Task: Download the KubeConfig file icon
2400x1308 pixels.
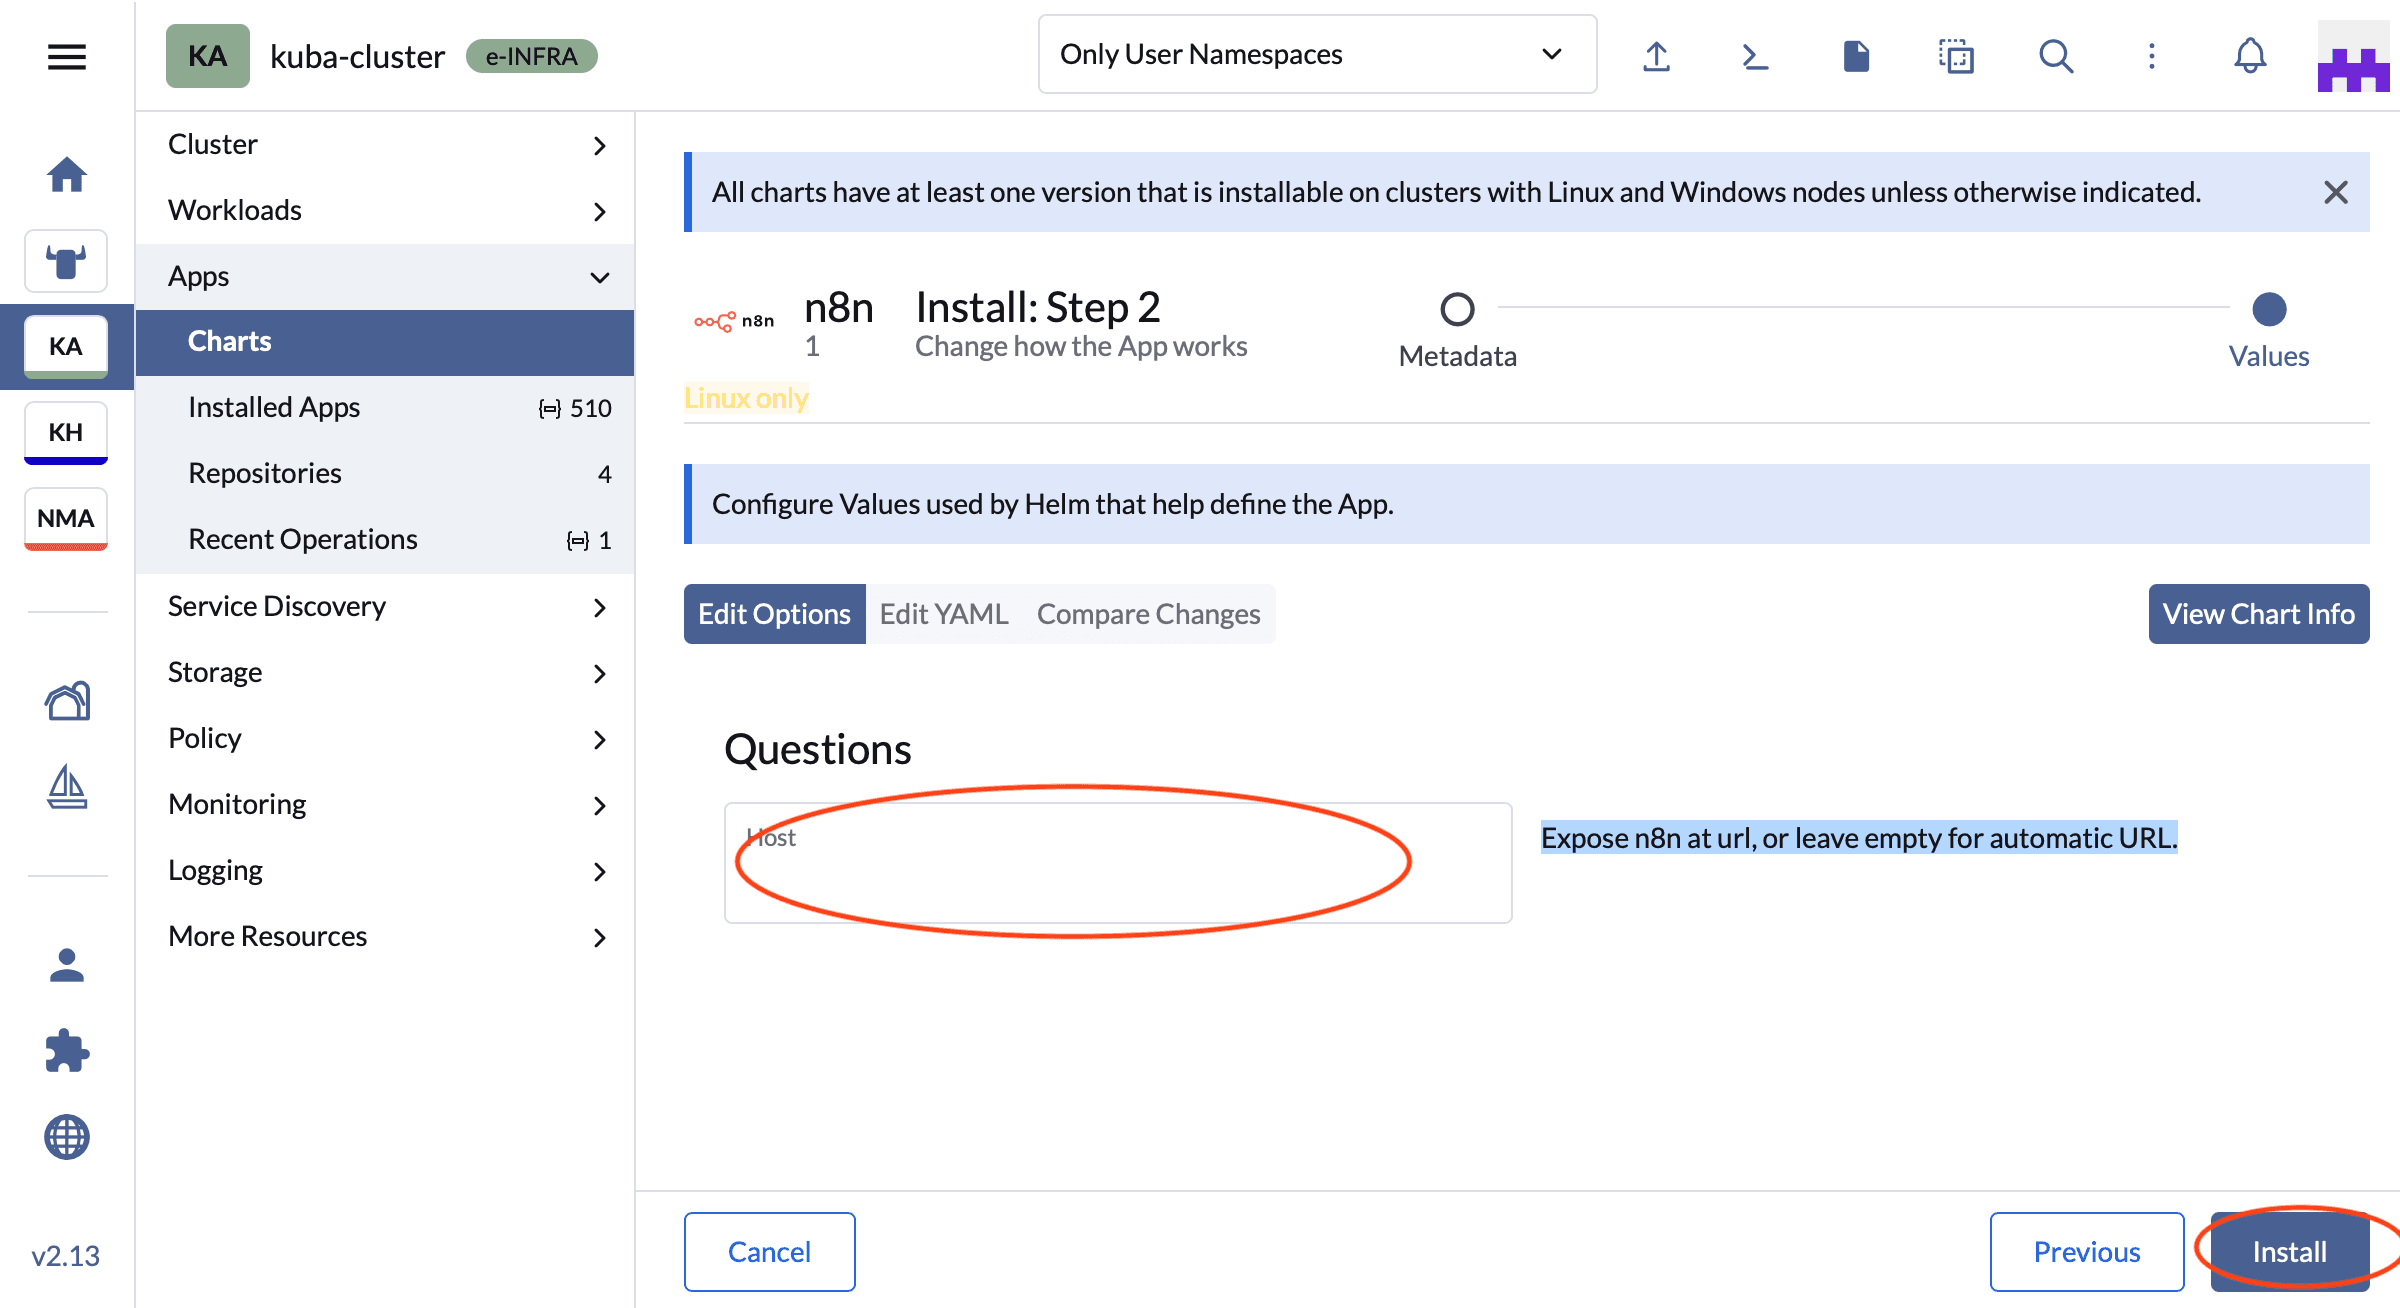Action: 1856,56
